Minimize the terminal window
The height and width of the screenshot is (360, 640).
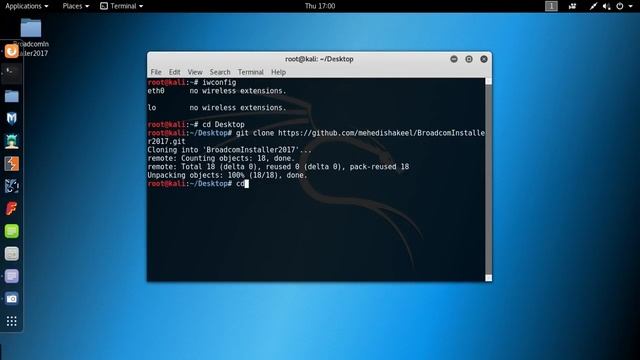click(x=454, y=59)
